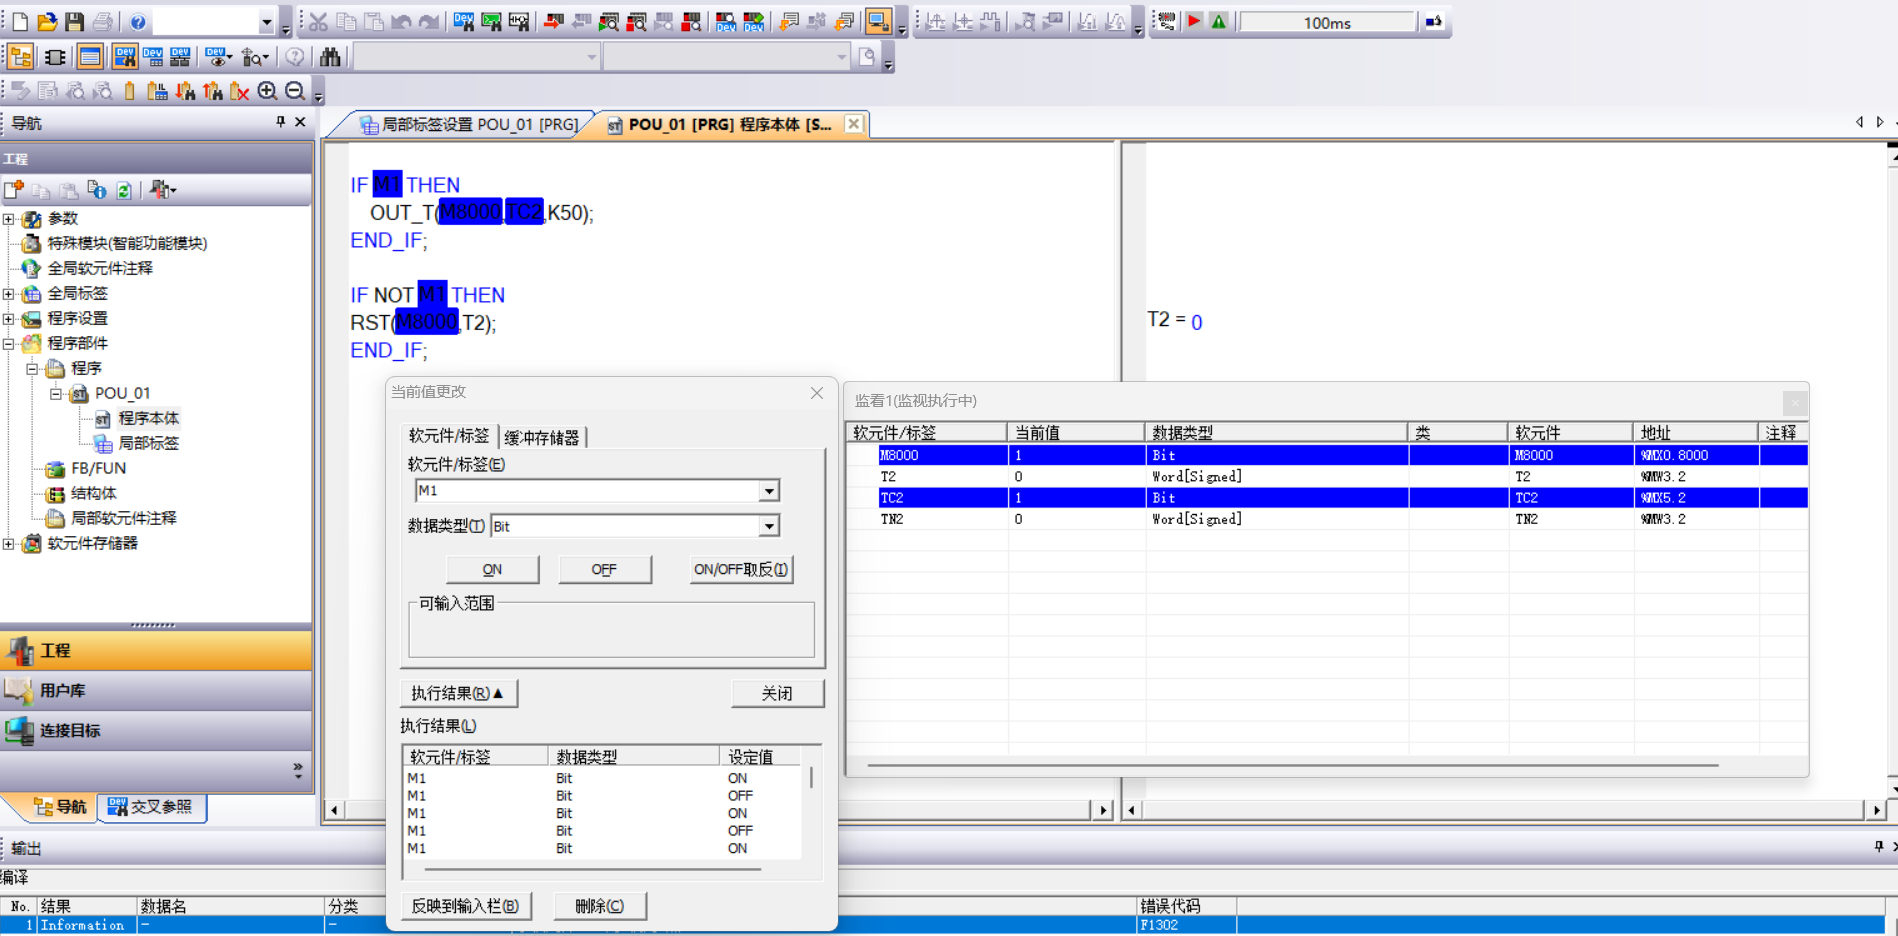Screen dimensions: 1898x936
Task: Open an existing project with the folder icon
Action: 46,21
